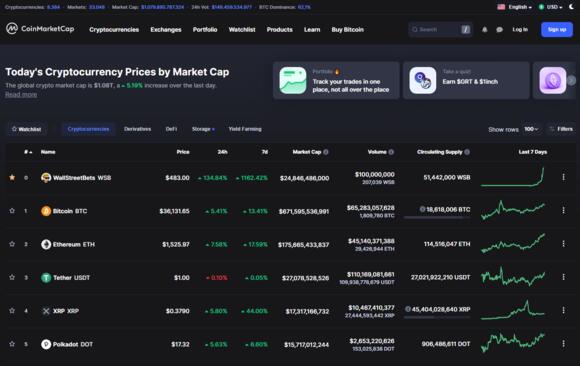Click the Tether coin icon
Screen dimensions: 580x366
[x=46, y=278]
